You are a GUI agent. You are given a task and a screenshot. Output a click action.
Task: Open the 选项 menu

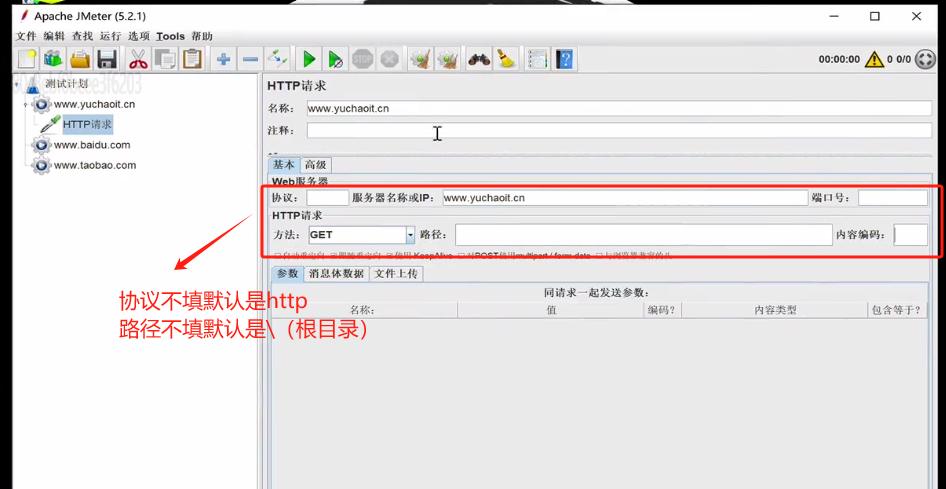point(138,36)
